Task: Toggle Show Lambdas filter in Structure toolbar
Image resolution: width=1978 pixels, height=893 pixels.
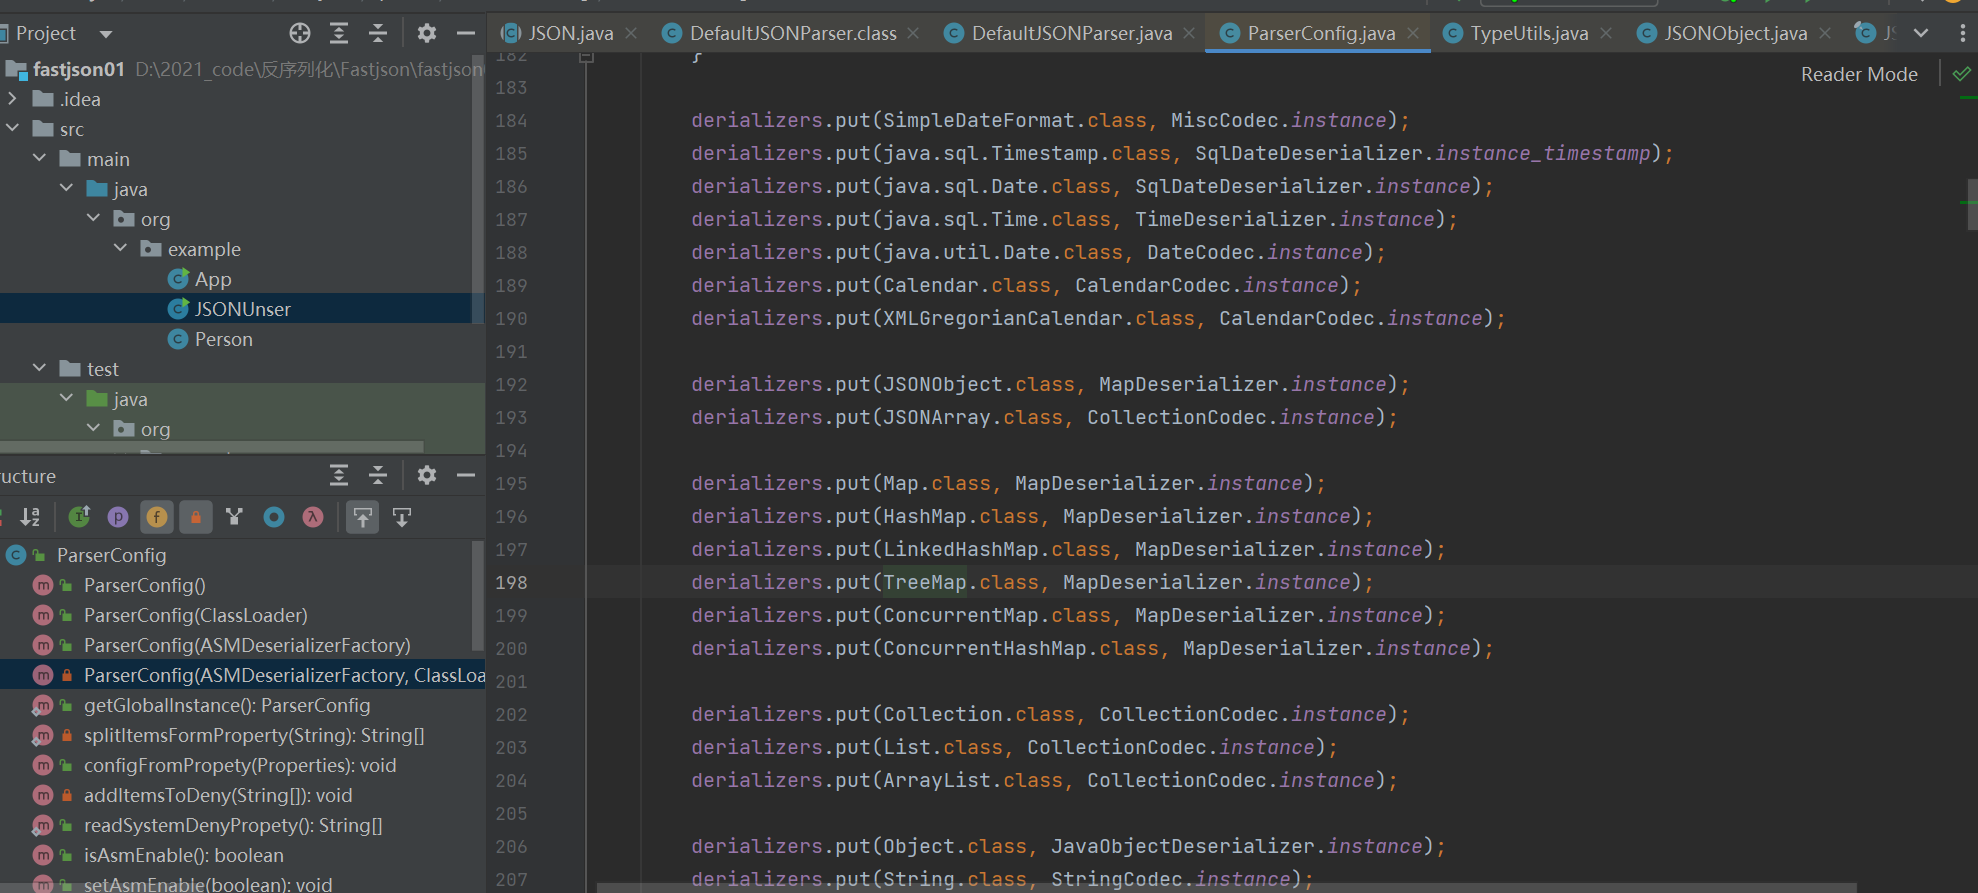Action: [x=313, y=517]
